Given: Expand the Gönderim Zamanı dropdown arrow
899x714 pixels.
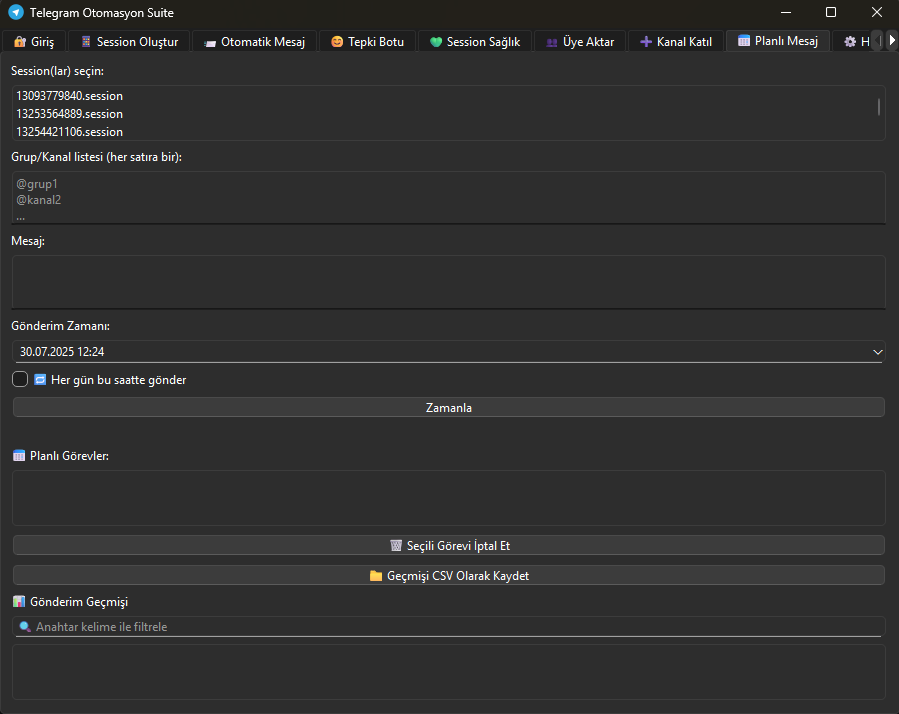Looking at the screenshot, I should pyautogui.click(x=877, y=352).
